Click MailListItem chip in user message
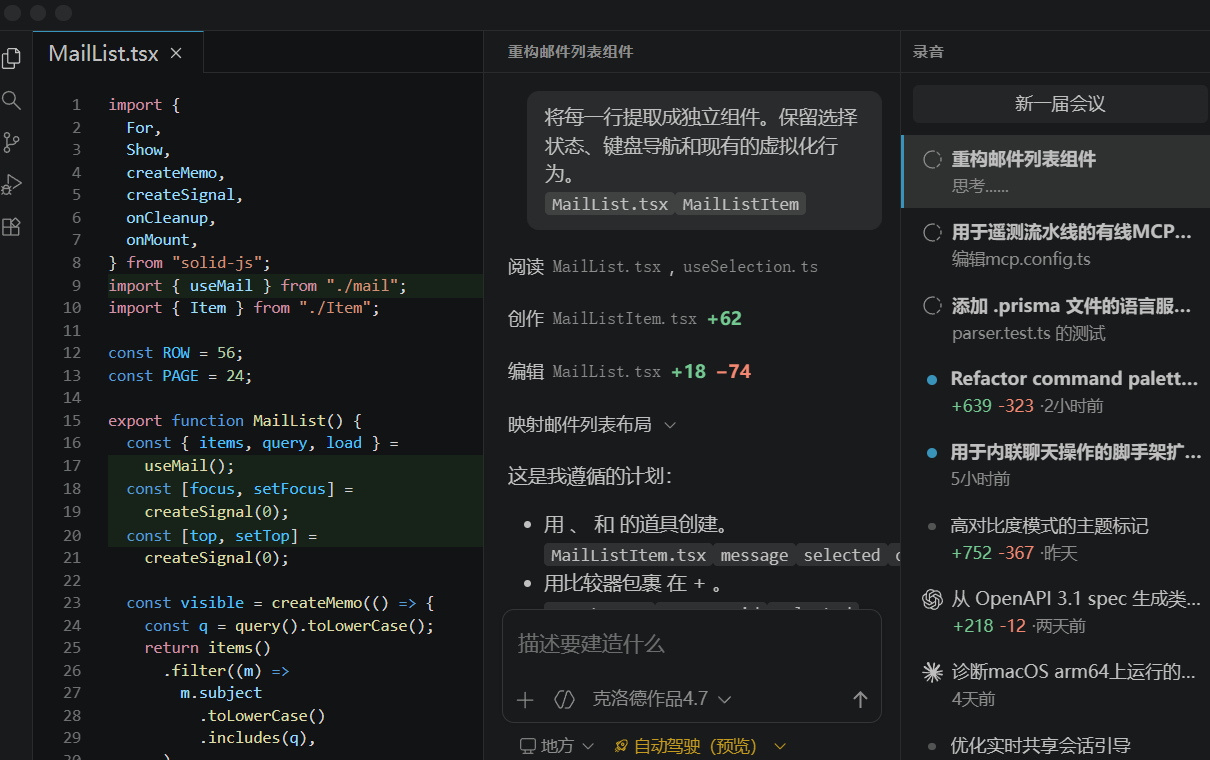 click(x=740, y=204)
